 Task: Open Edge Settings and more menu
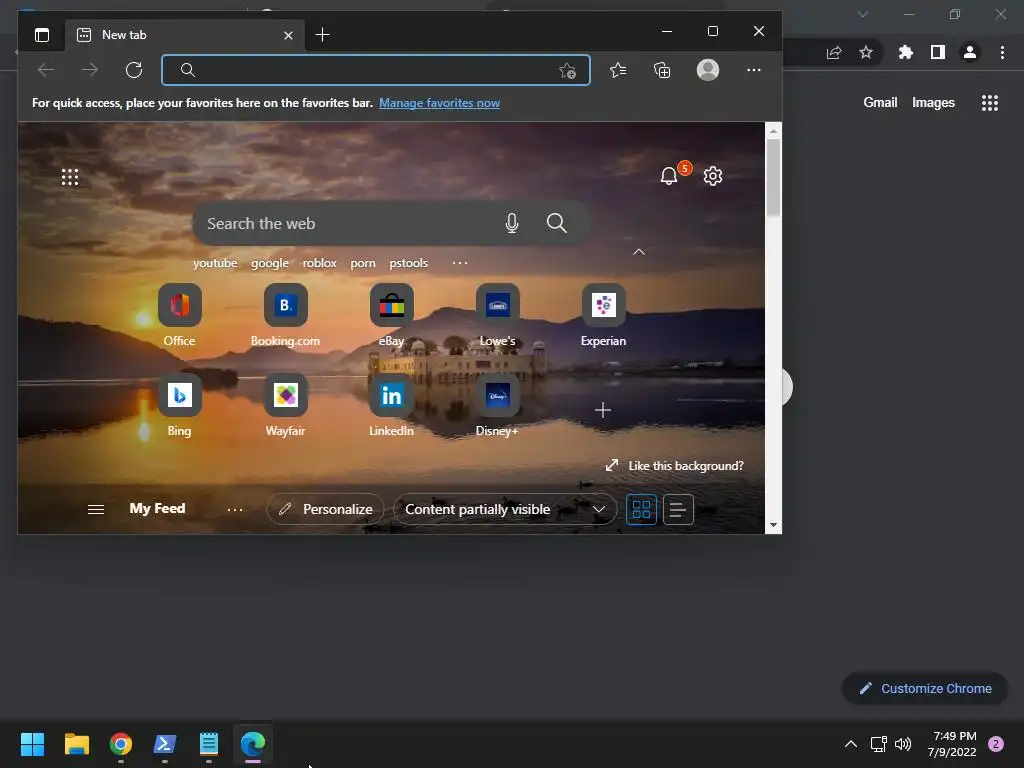(x=754, y=70)
